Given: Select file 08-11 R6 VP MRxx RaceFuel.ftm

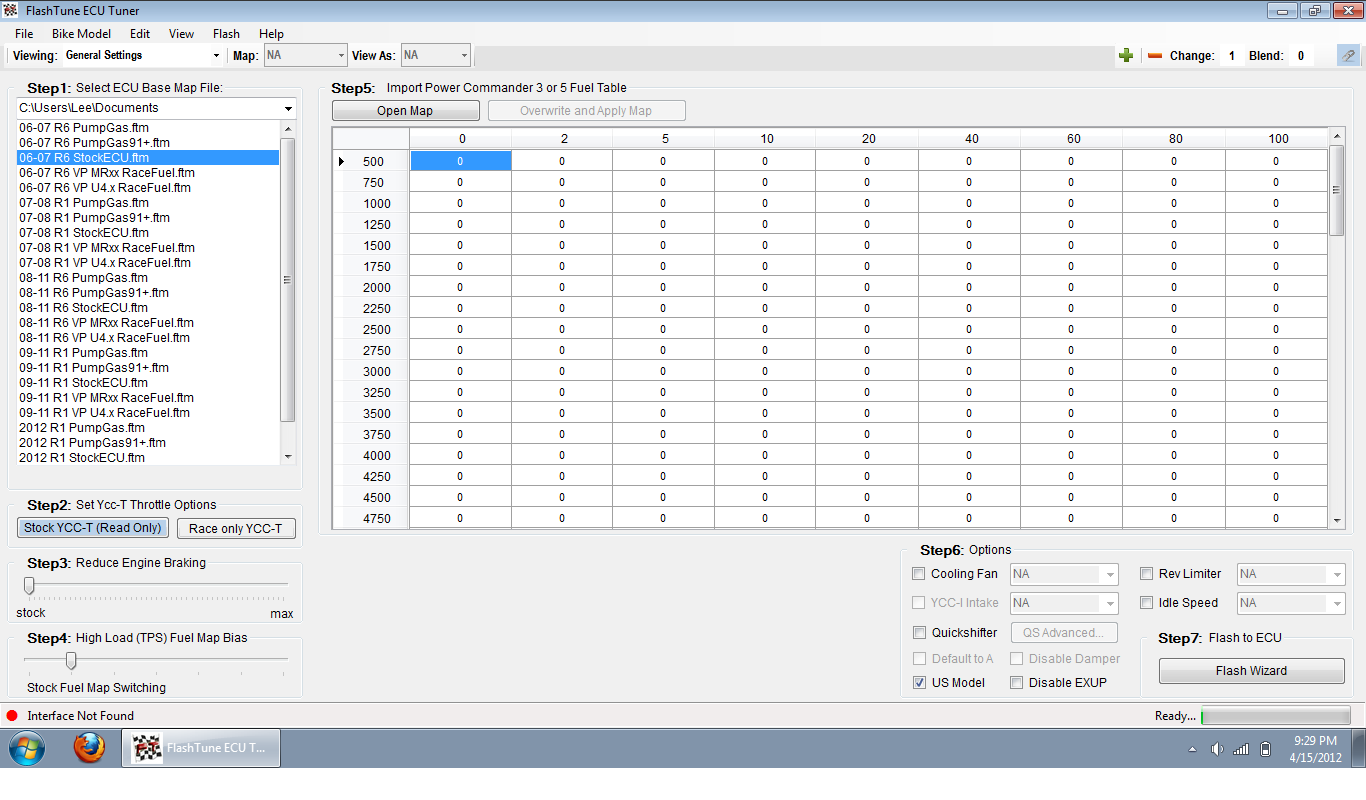Looking at the screenshot, I should [148, 323].
